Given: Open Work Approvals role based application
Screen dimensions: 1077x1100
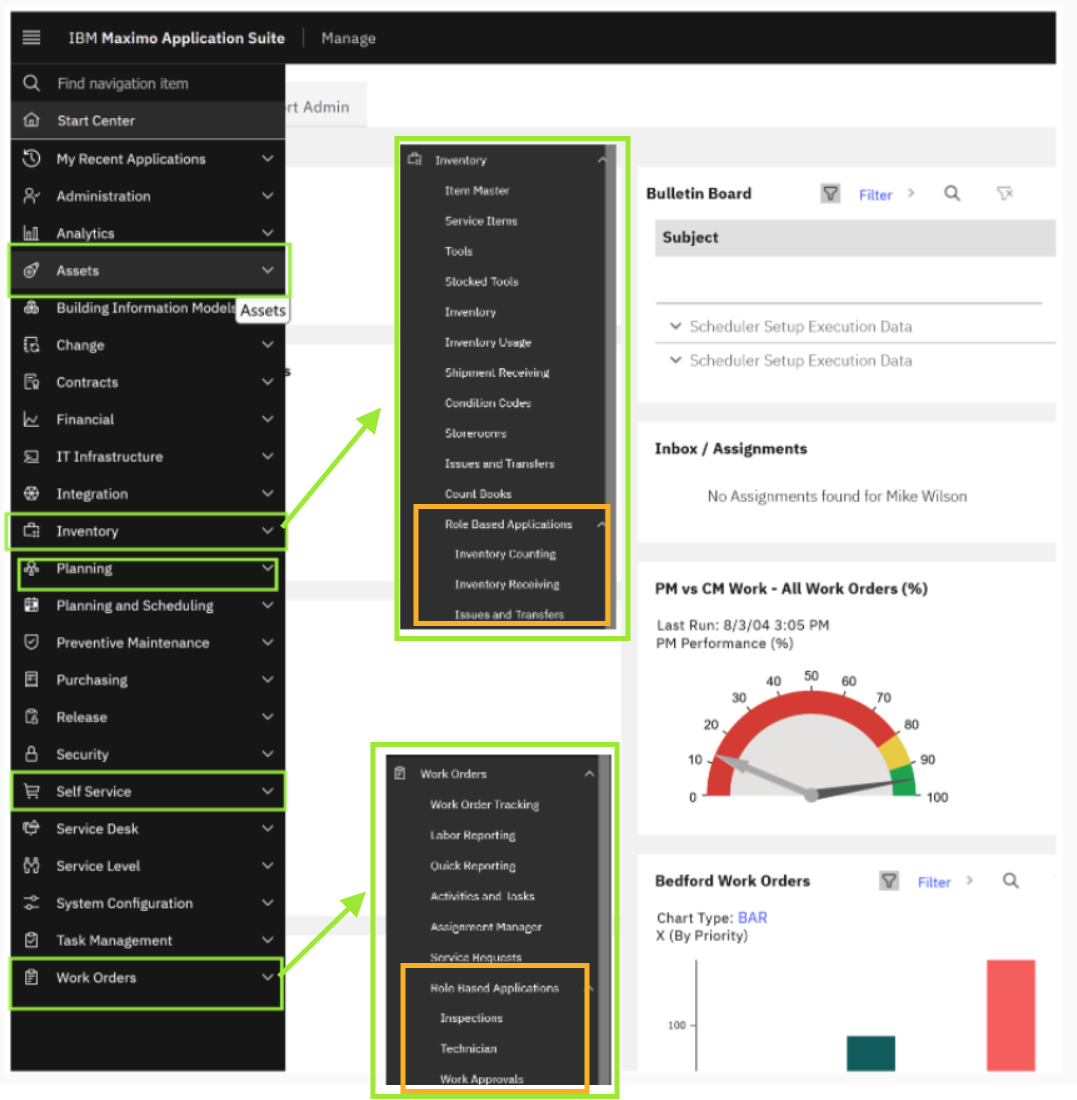Looking at the screenshot, I should point(482,1079).
